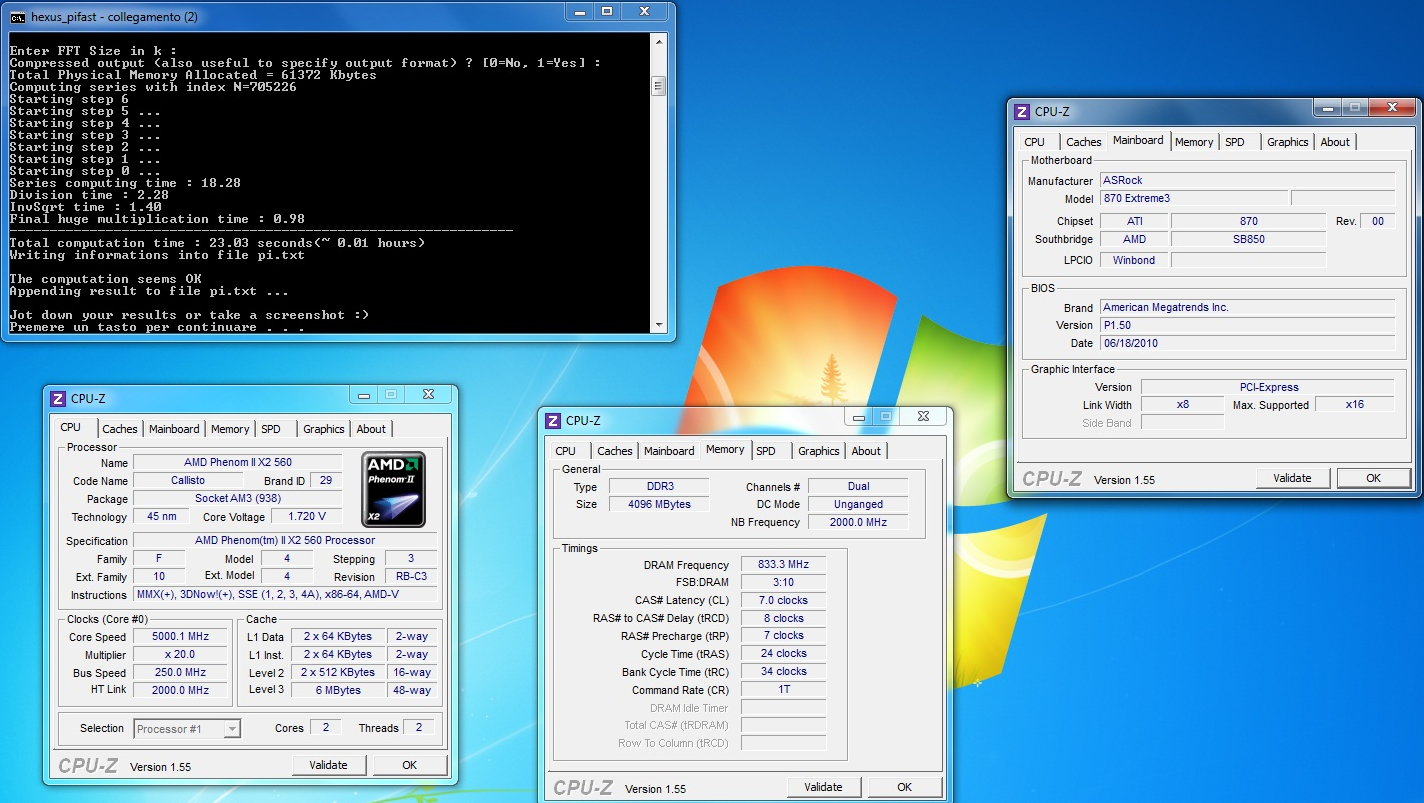Image resolution: width=1424 pixels, height=803 pixels.
Task: Click the console scrollbar down arrow
Action: tap(658, 324)
